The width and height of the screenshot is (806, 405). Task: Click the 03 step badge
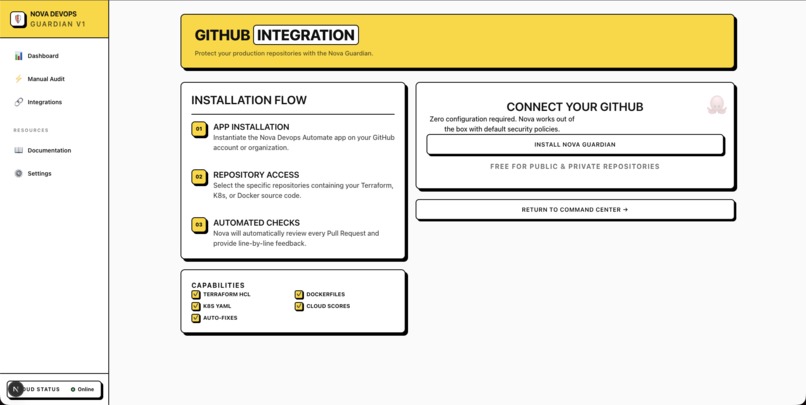199,225
